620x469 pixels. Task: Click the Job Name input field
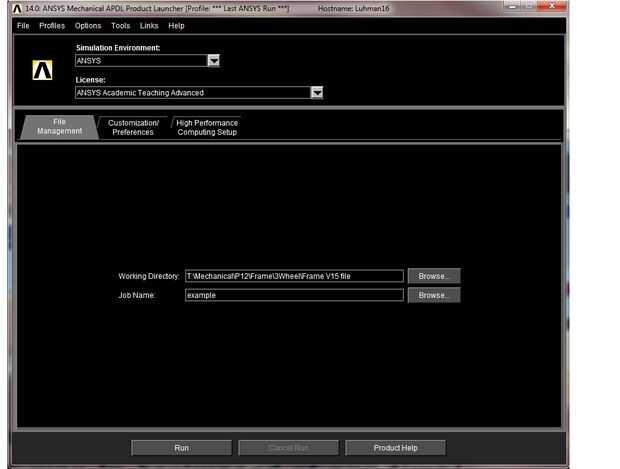tap(294, 295)
